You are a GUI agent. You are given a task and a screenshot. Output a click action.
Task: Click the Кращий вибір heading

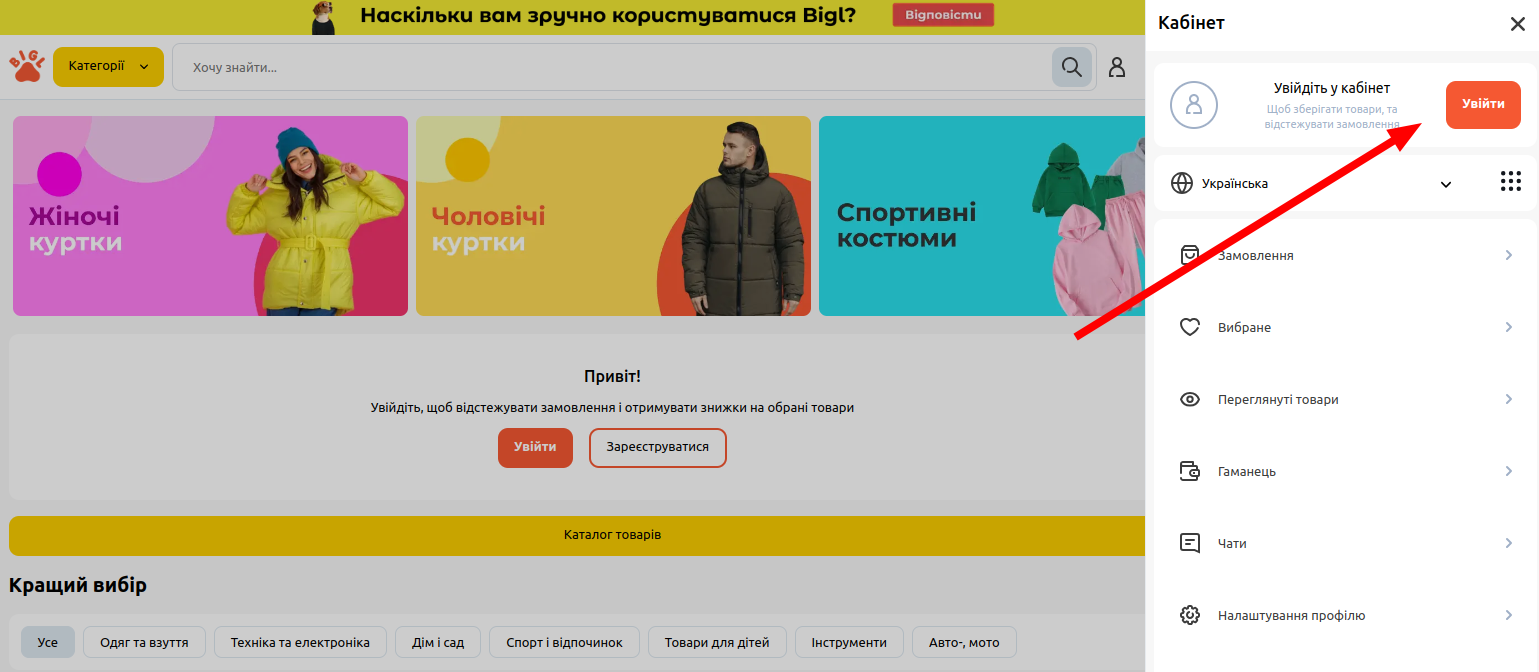coord(78,585)
